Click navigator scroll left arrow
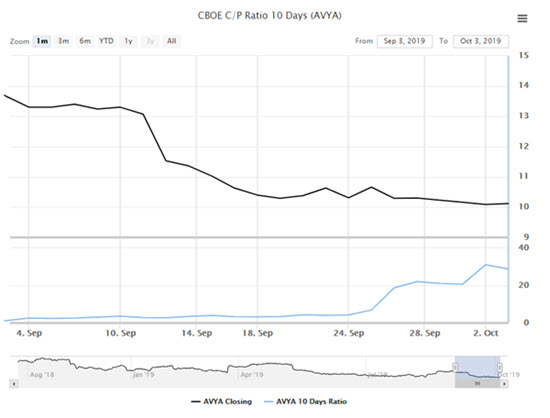550x418 pixels. click(14, 384)
